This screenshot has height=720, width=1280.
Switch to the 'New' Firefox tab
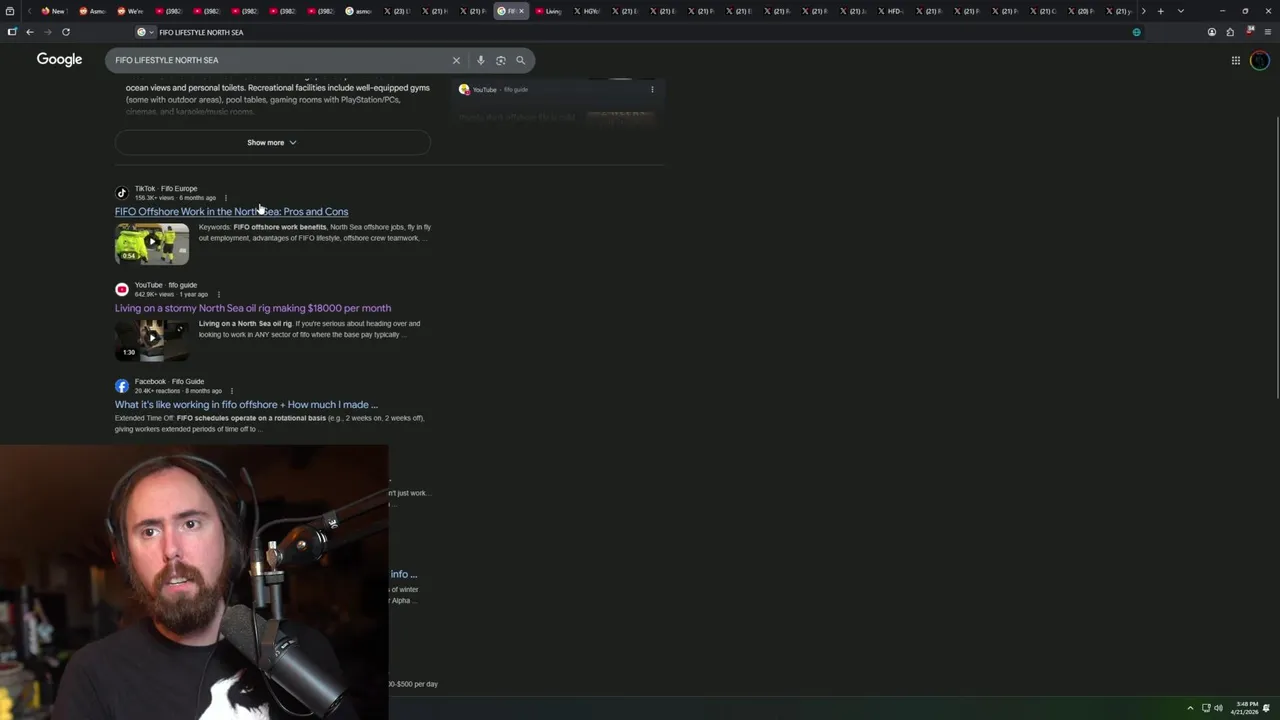pyautogui.click(x=53, y=11)
